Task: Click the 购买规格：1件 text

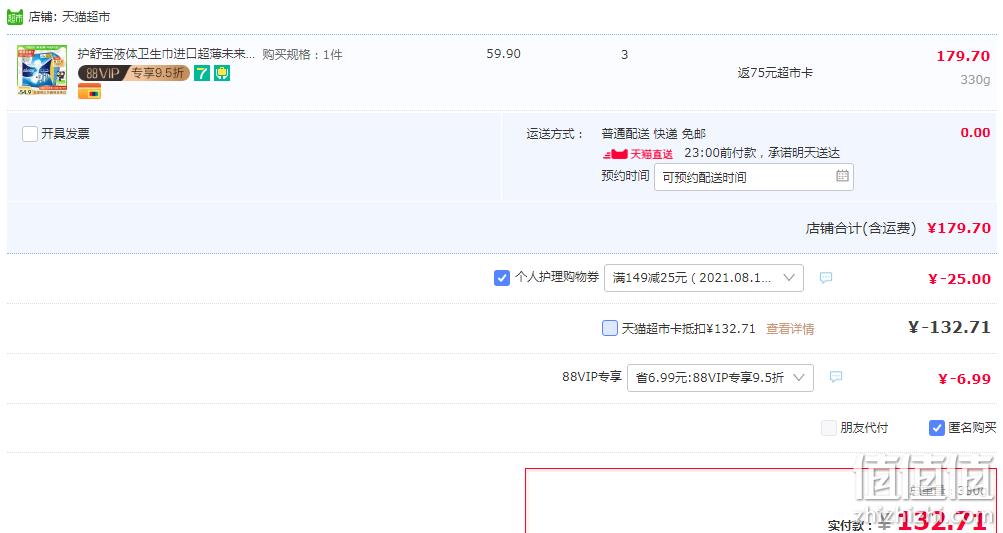Action: tap(303, 54)
